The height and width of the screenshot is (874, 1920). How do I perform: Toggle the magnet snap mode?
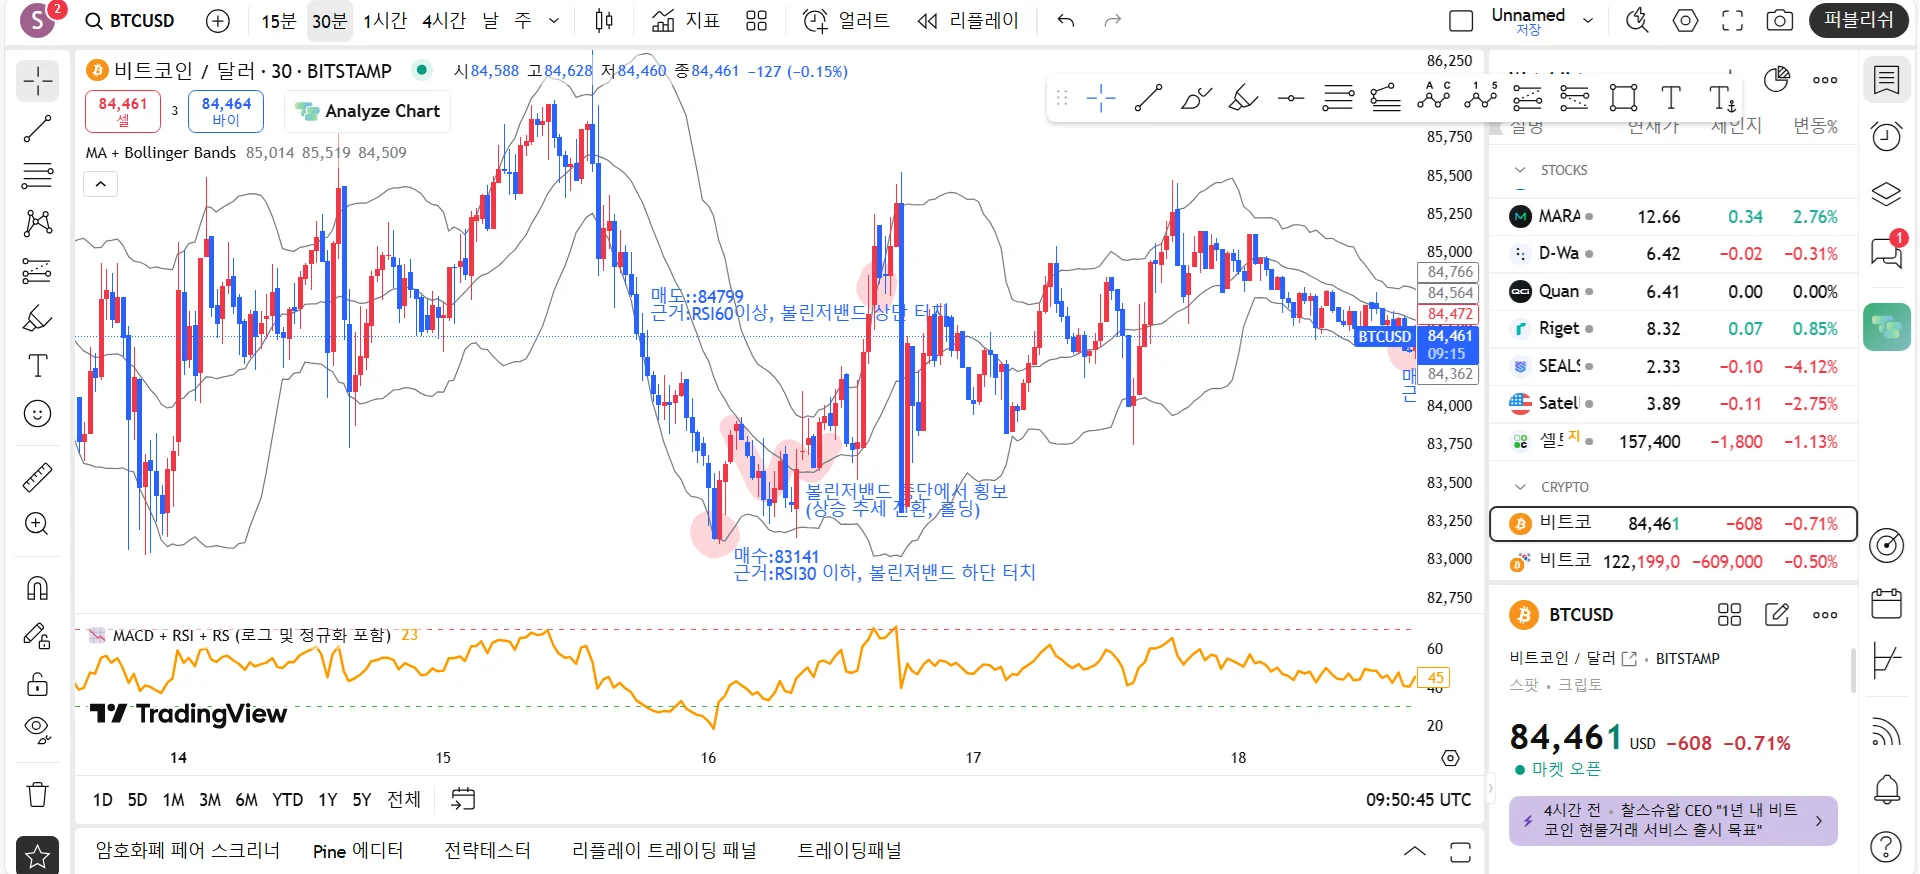pos(38,588)
